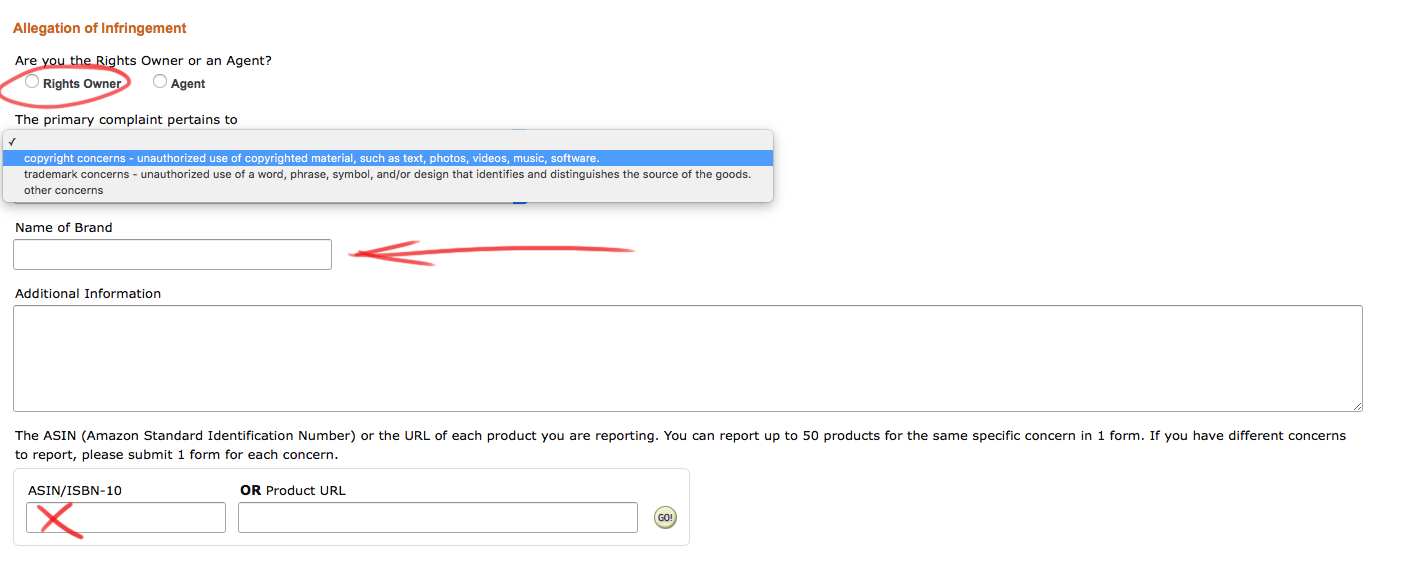This screenshot has width=1419, height=566.
Task: Click the Name of Brand text field
Action: pos(172,254)
